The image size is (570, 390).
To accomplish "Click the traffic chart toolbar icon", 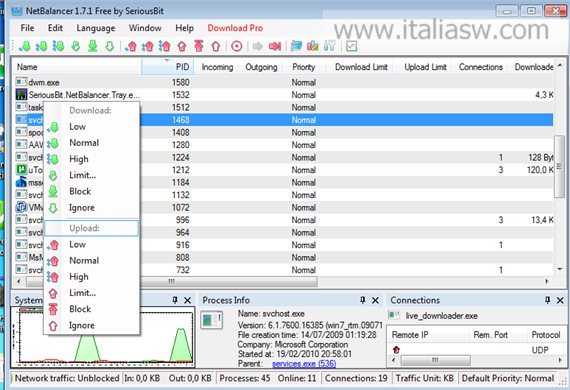I will (x=352, y=46).
